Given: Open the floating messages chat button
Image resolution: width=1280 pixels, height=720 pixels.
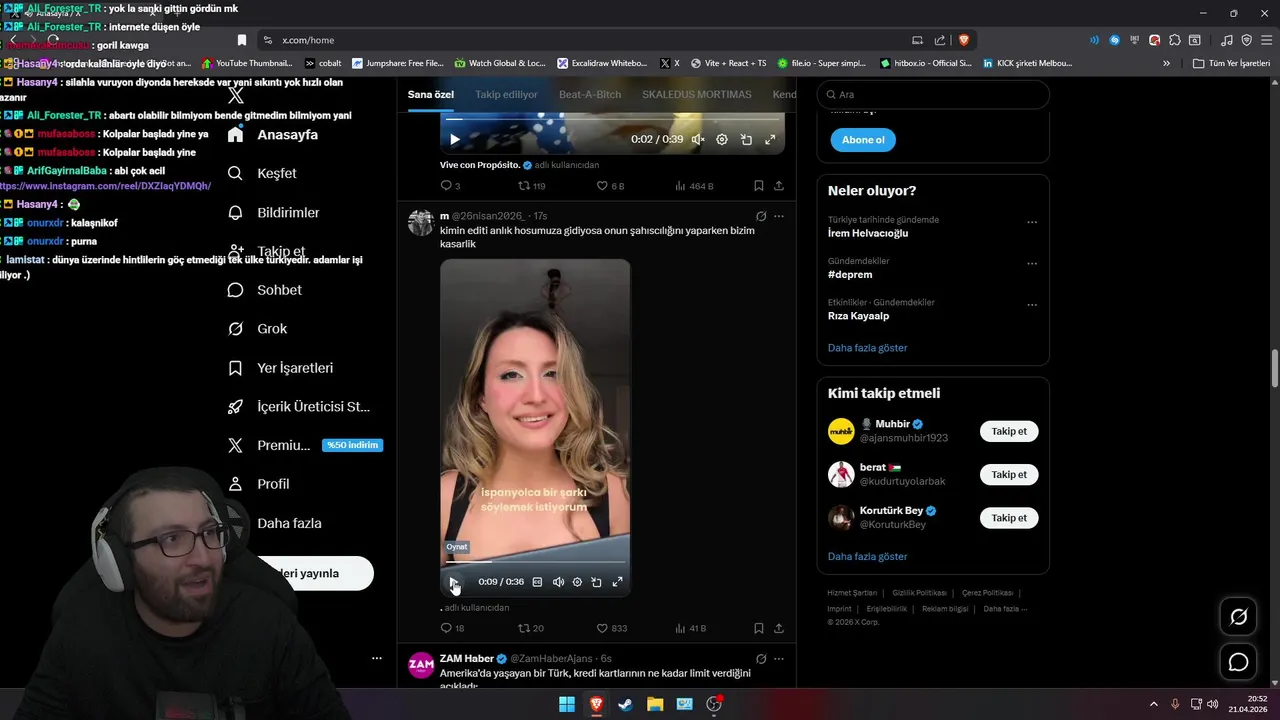Looking at the screenshot, I should pyautogui.click(x=1238, y=662).
